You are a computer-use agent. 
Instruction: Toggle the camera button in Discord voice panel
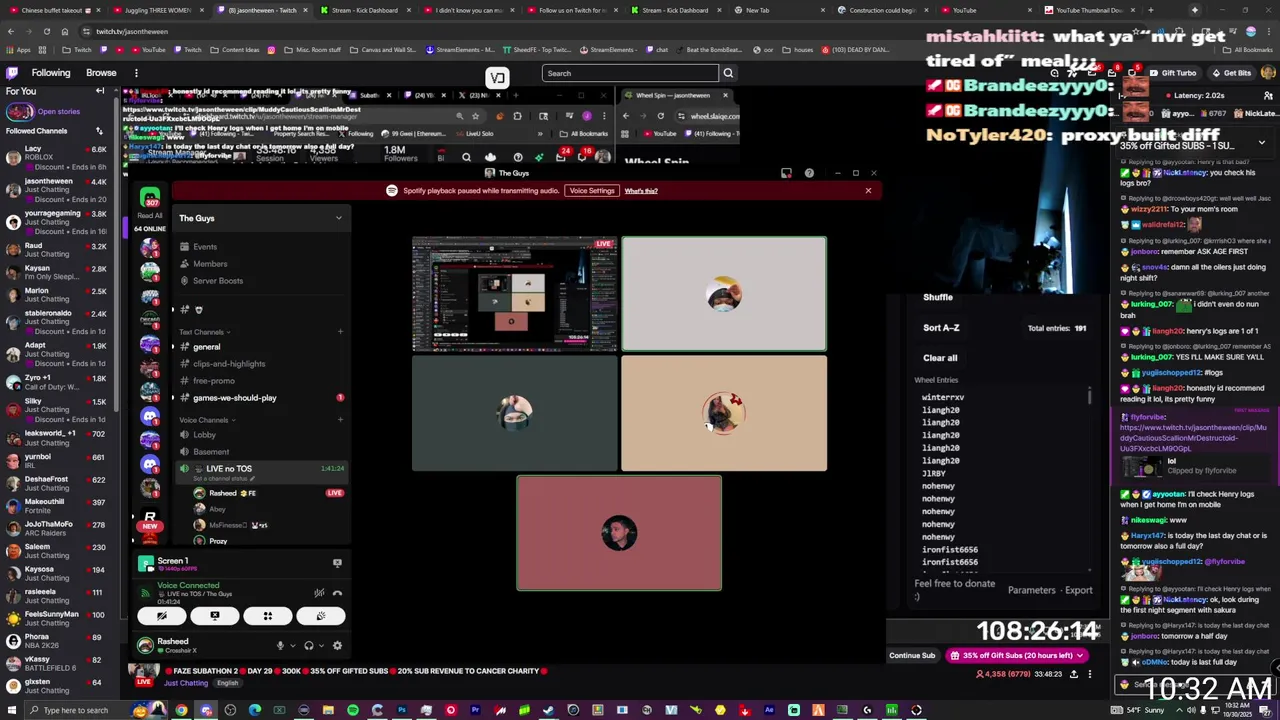click(161, 616)
